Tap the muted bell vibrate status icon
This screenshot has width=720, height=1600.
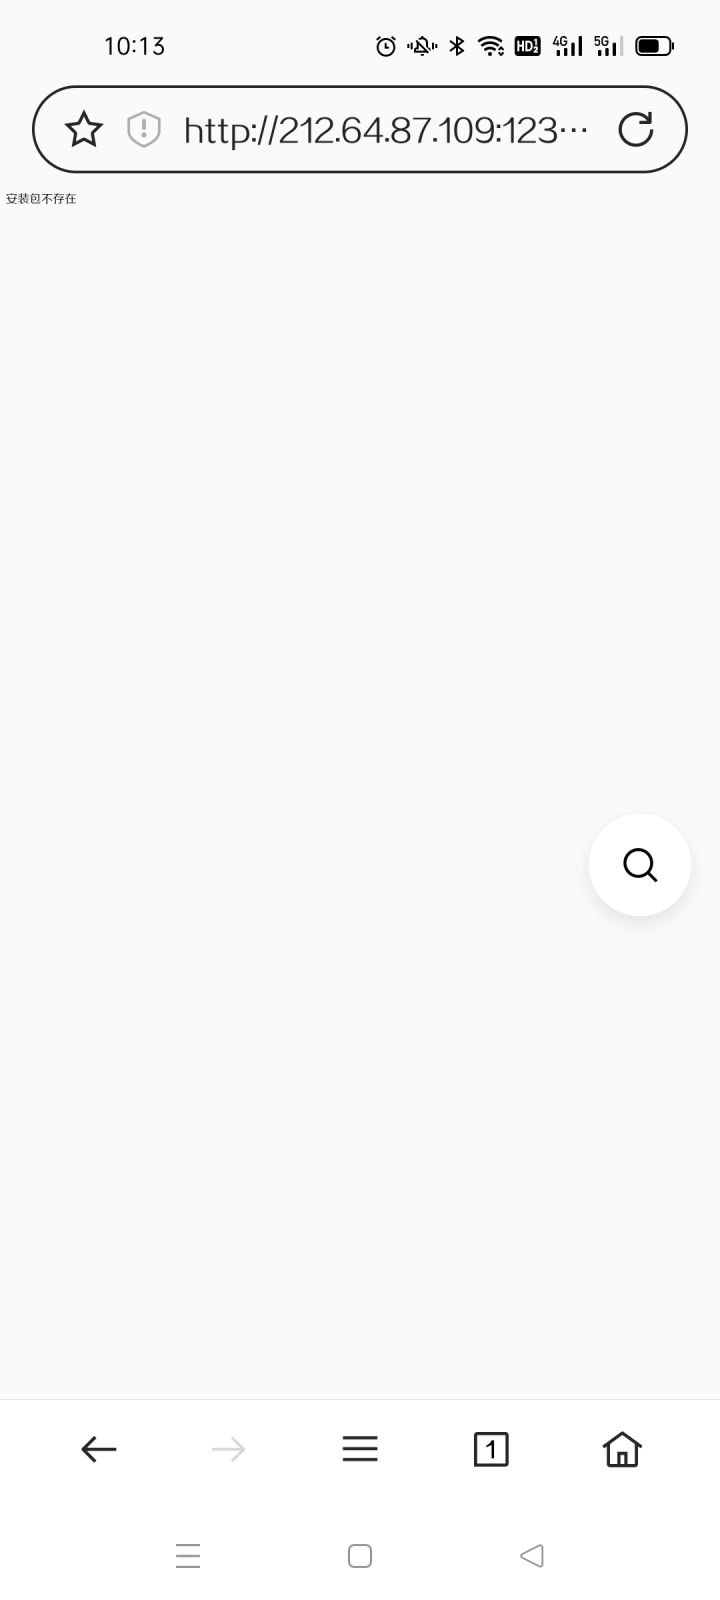pos(422,46)
